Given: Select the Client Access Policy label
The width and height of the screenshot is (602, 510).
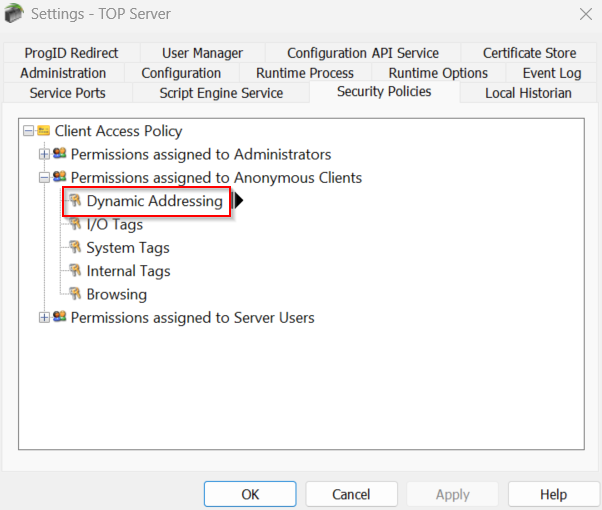Looking at the screenshot, I should tap(118, 131).
